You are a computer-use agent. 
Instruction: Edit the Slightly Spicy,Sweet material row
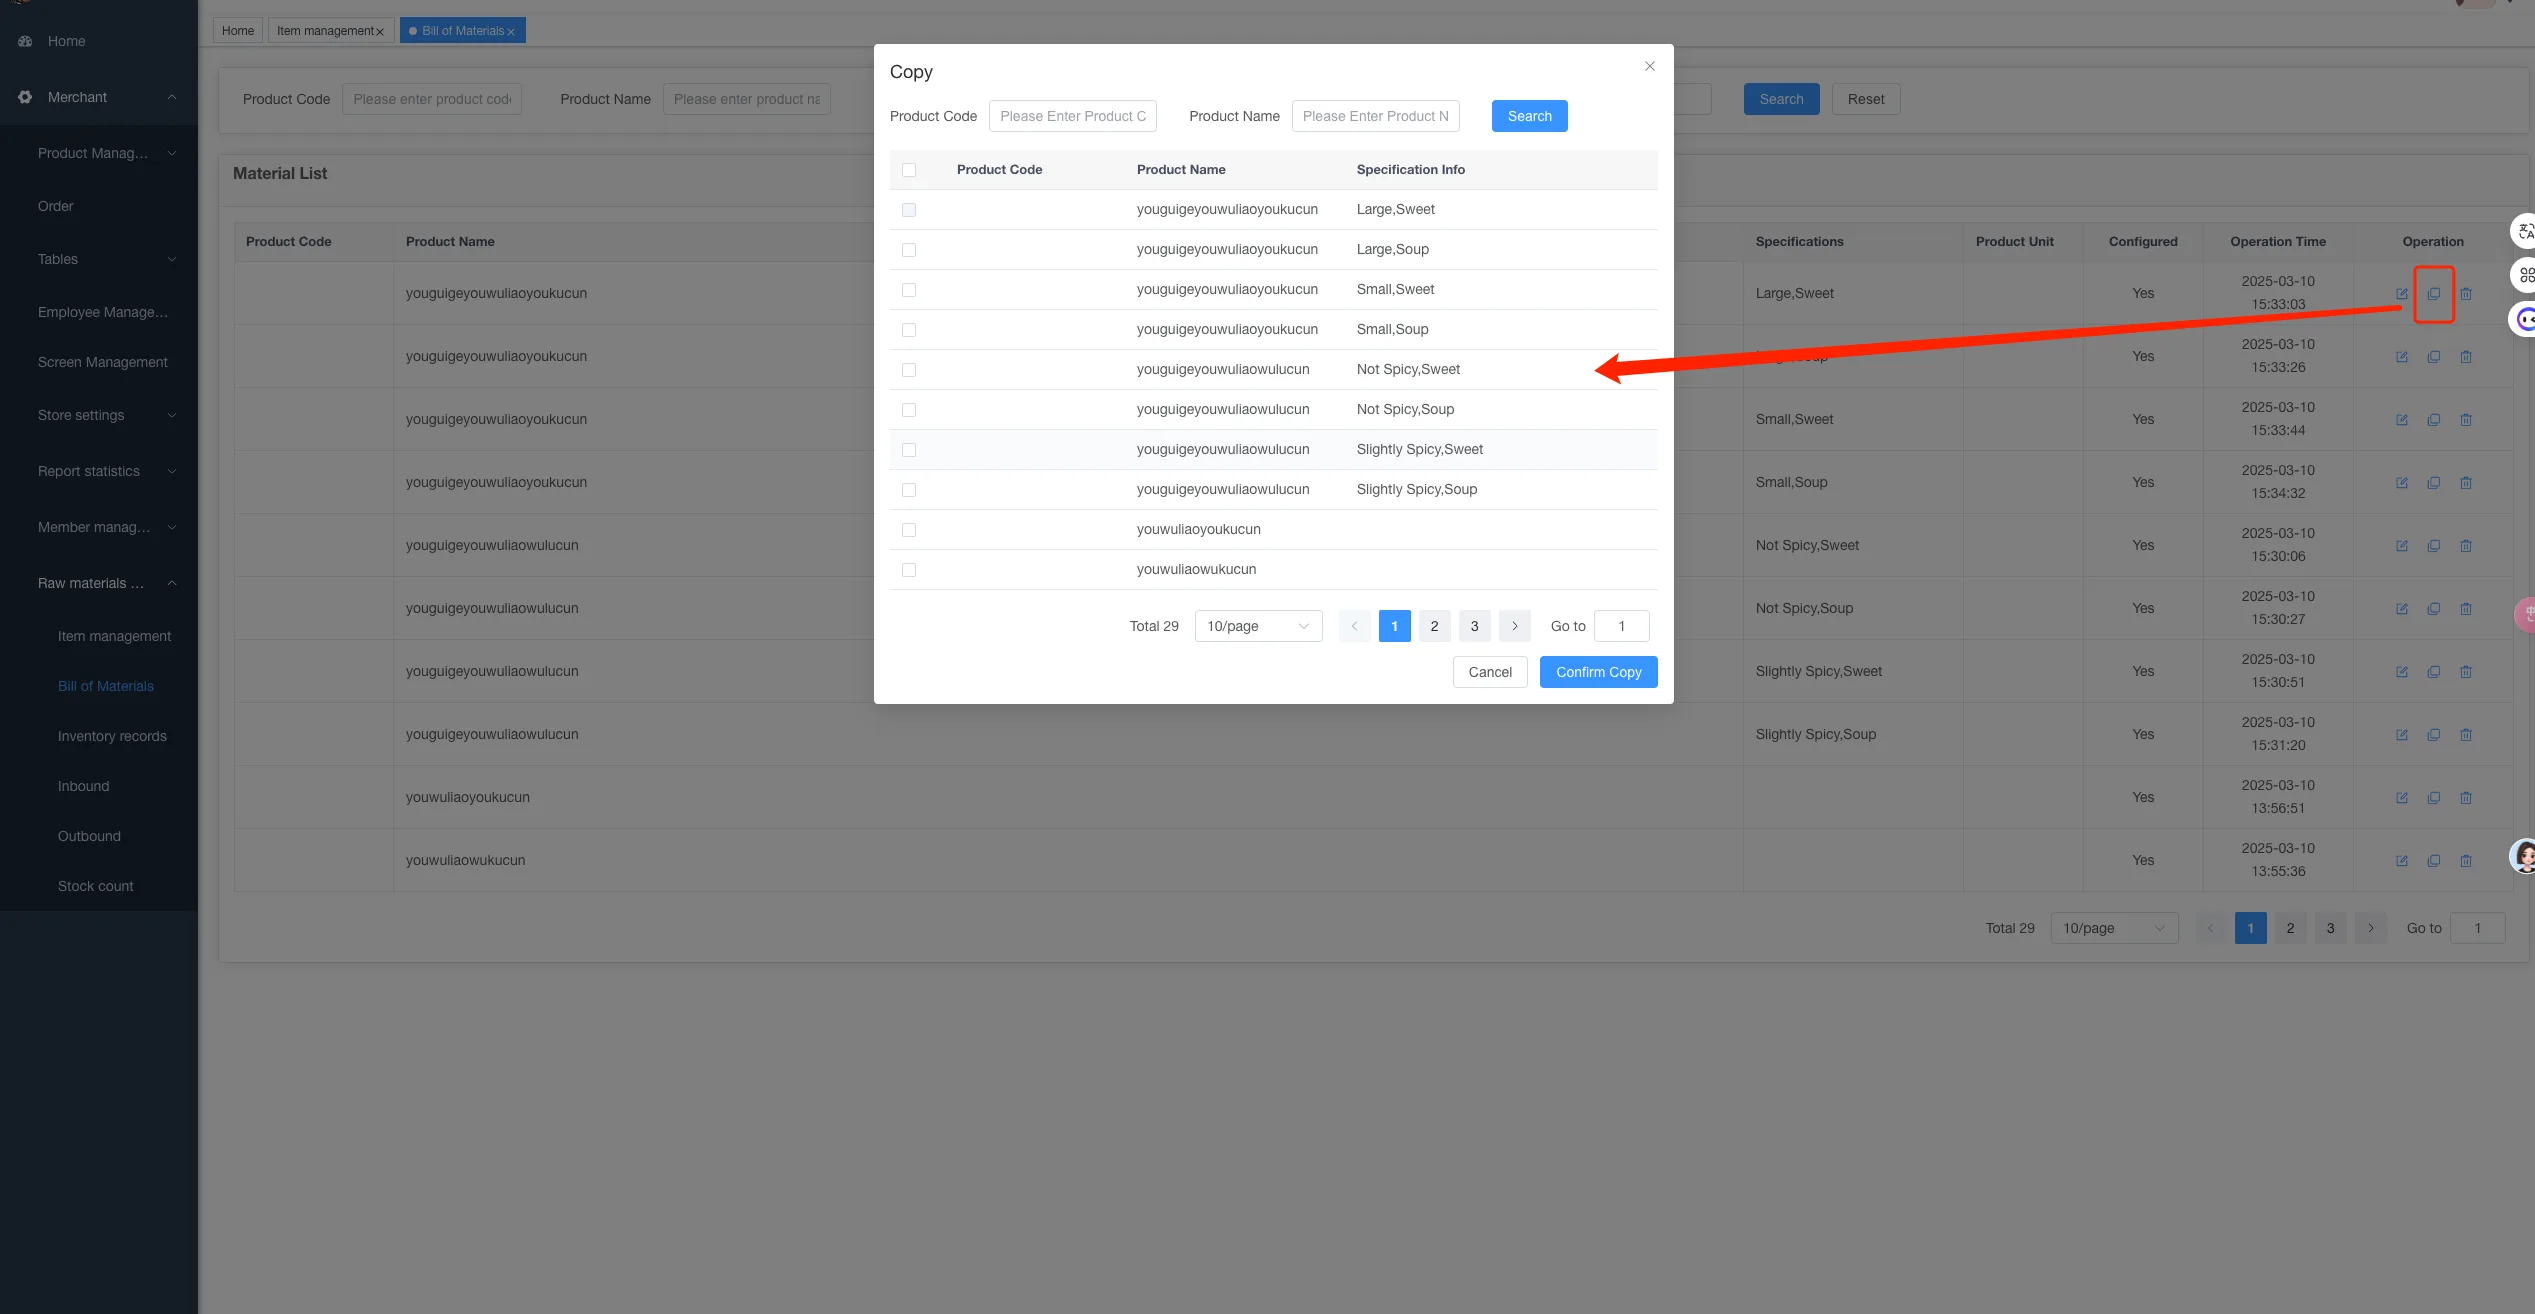click(2401, 672)
